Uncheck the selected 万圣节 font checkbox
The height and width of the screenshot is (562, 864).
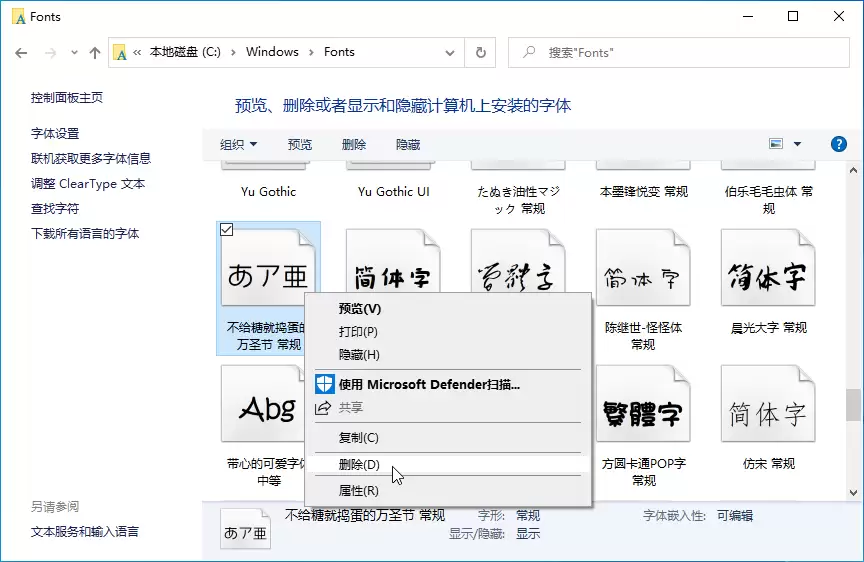[226, 230]
